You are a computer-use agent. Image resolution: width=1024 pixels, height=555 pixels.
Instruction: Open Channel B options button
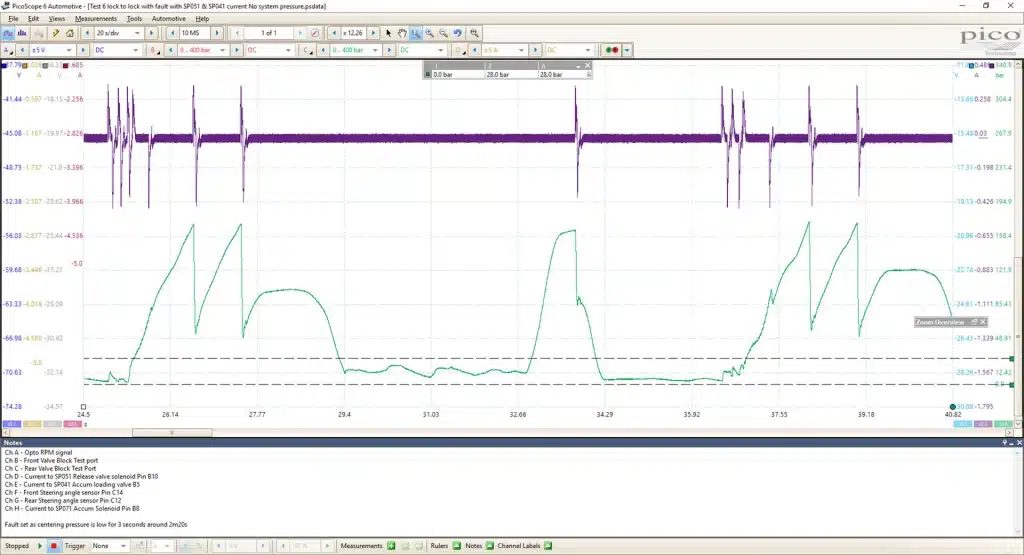click(154, 50)
